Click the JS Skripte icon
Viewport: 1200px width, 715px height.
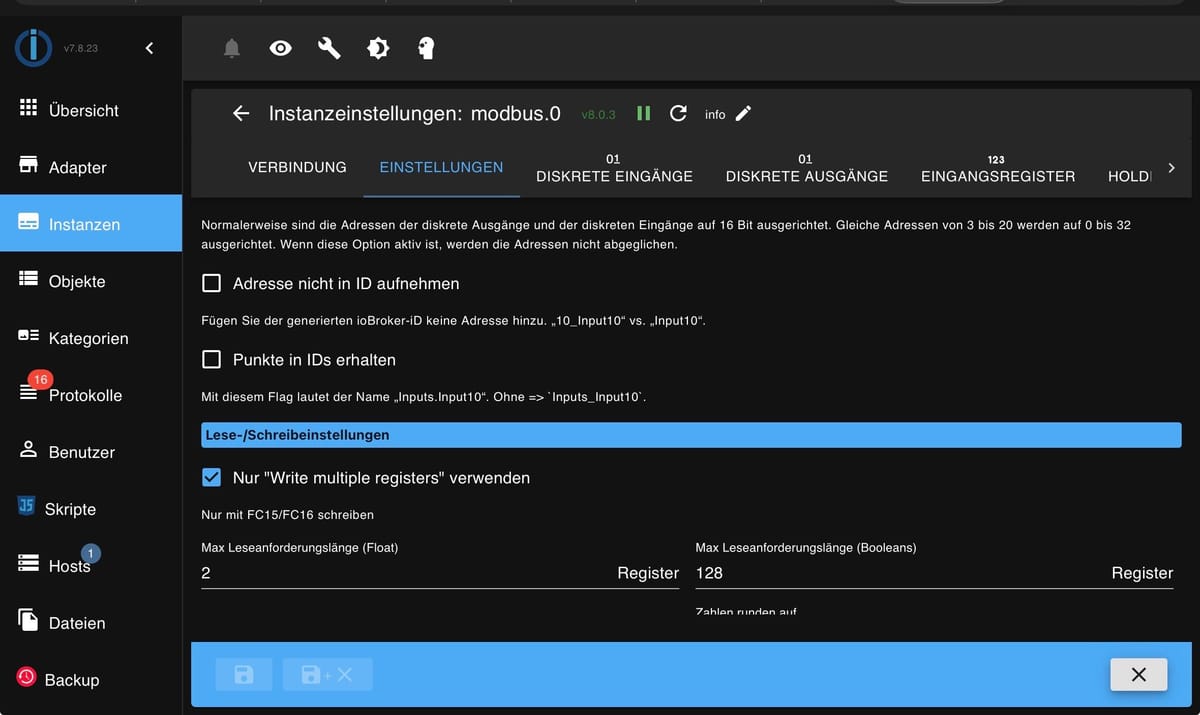tap(26, 506)
